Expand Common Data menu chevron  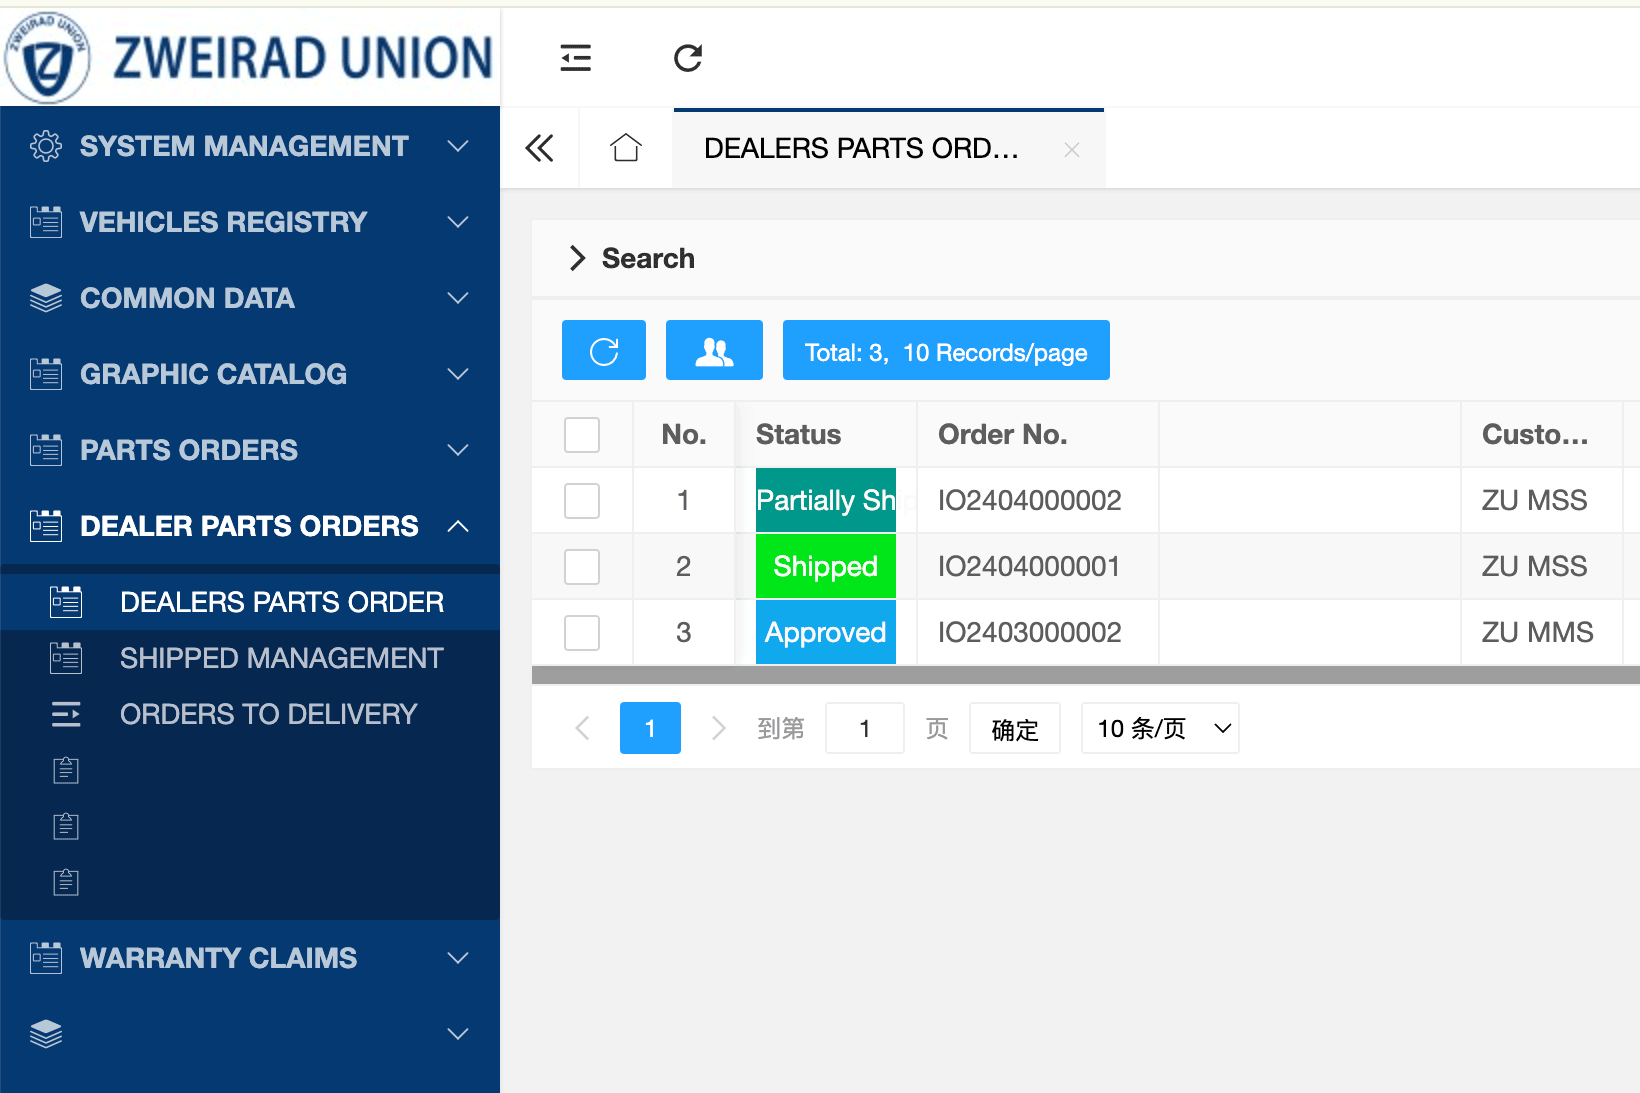(x=458, y=298)
